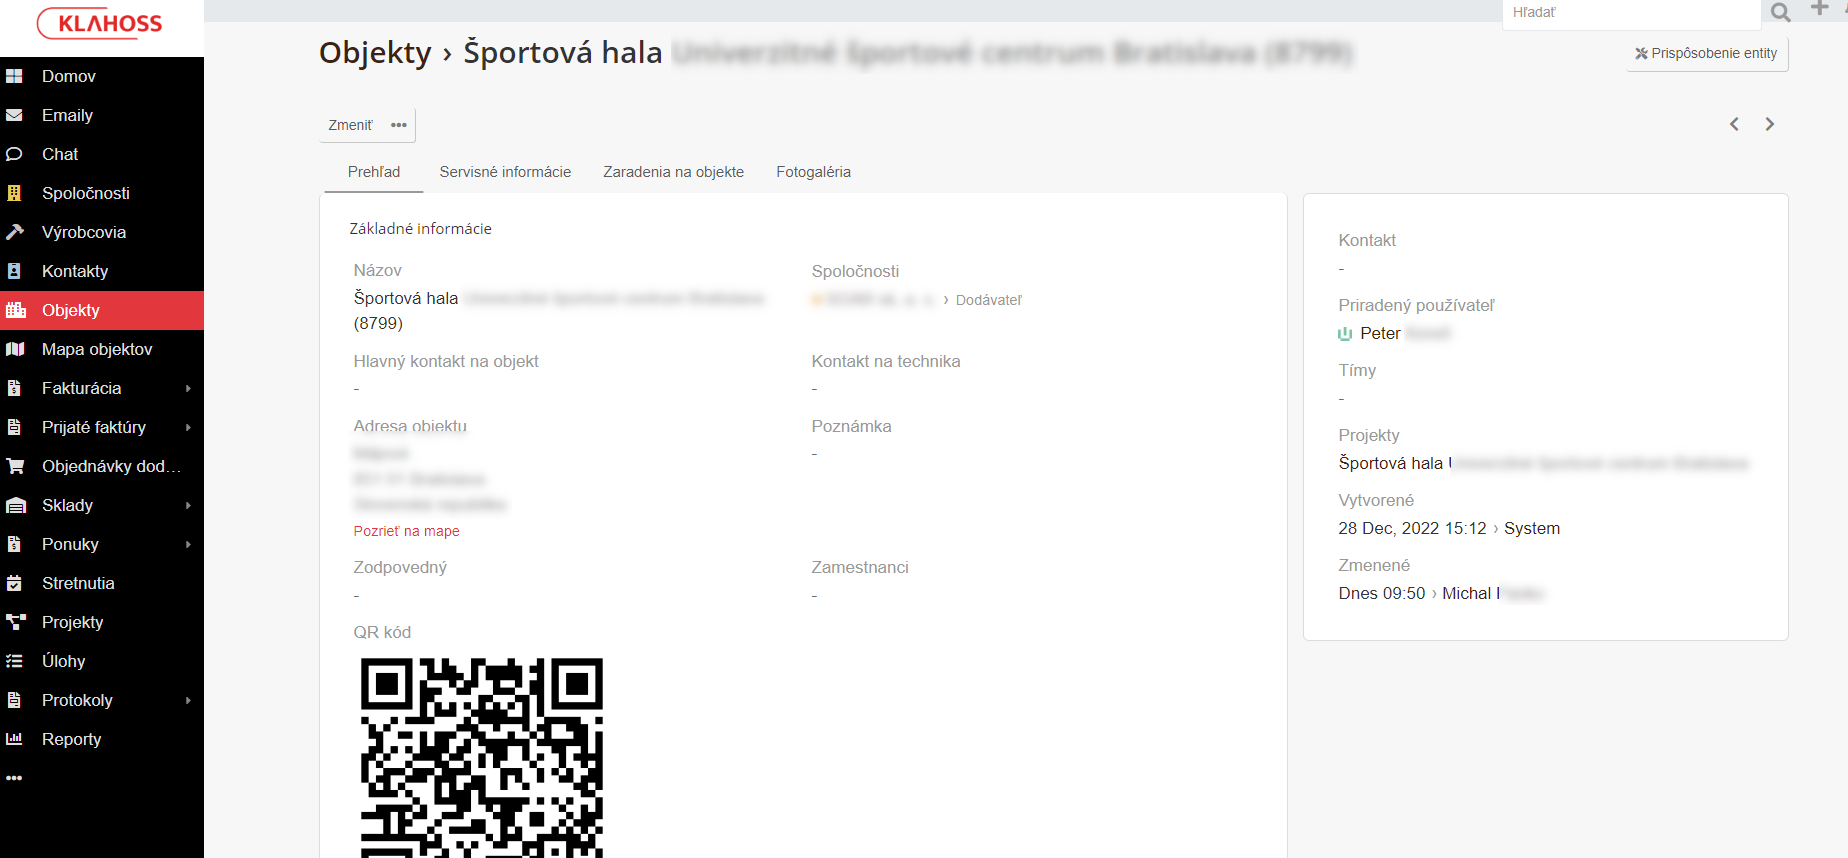Screen dimensions: 1848x858
Task: Open the Fotogaléria tab
Action: coord(813,172)
